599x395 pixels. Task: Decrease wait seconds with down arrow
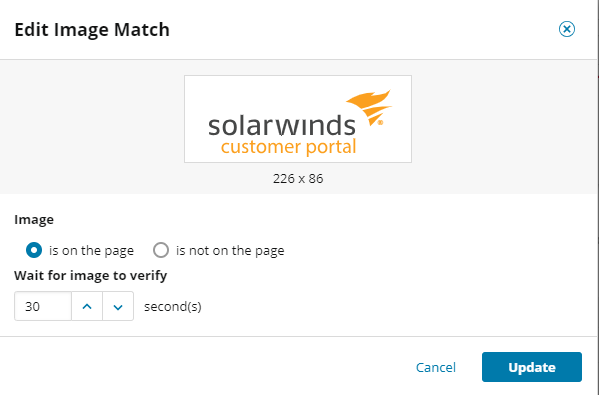click(x=118, y=306)
